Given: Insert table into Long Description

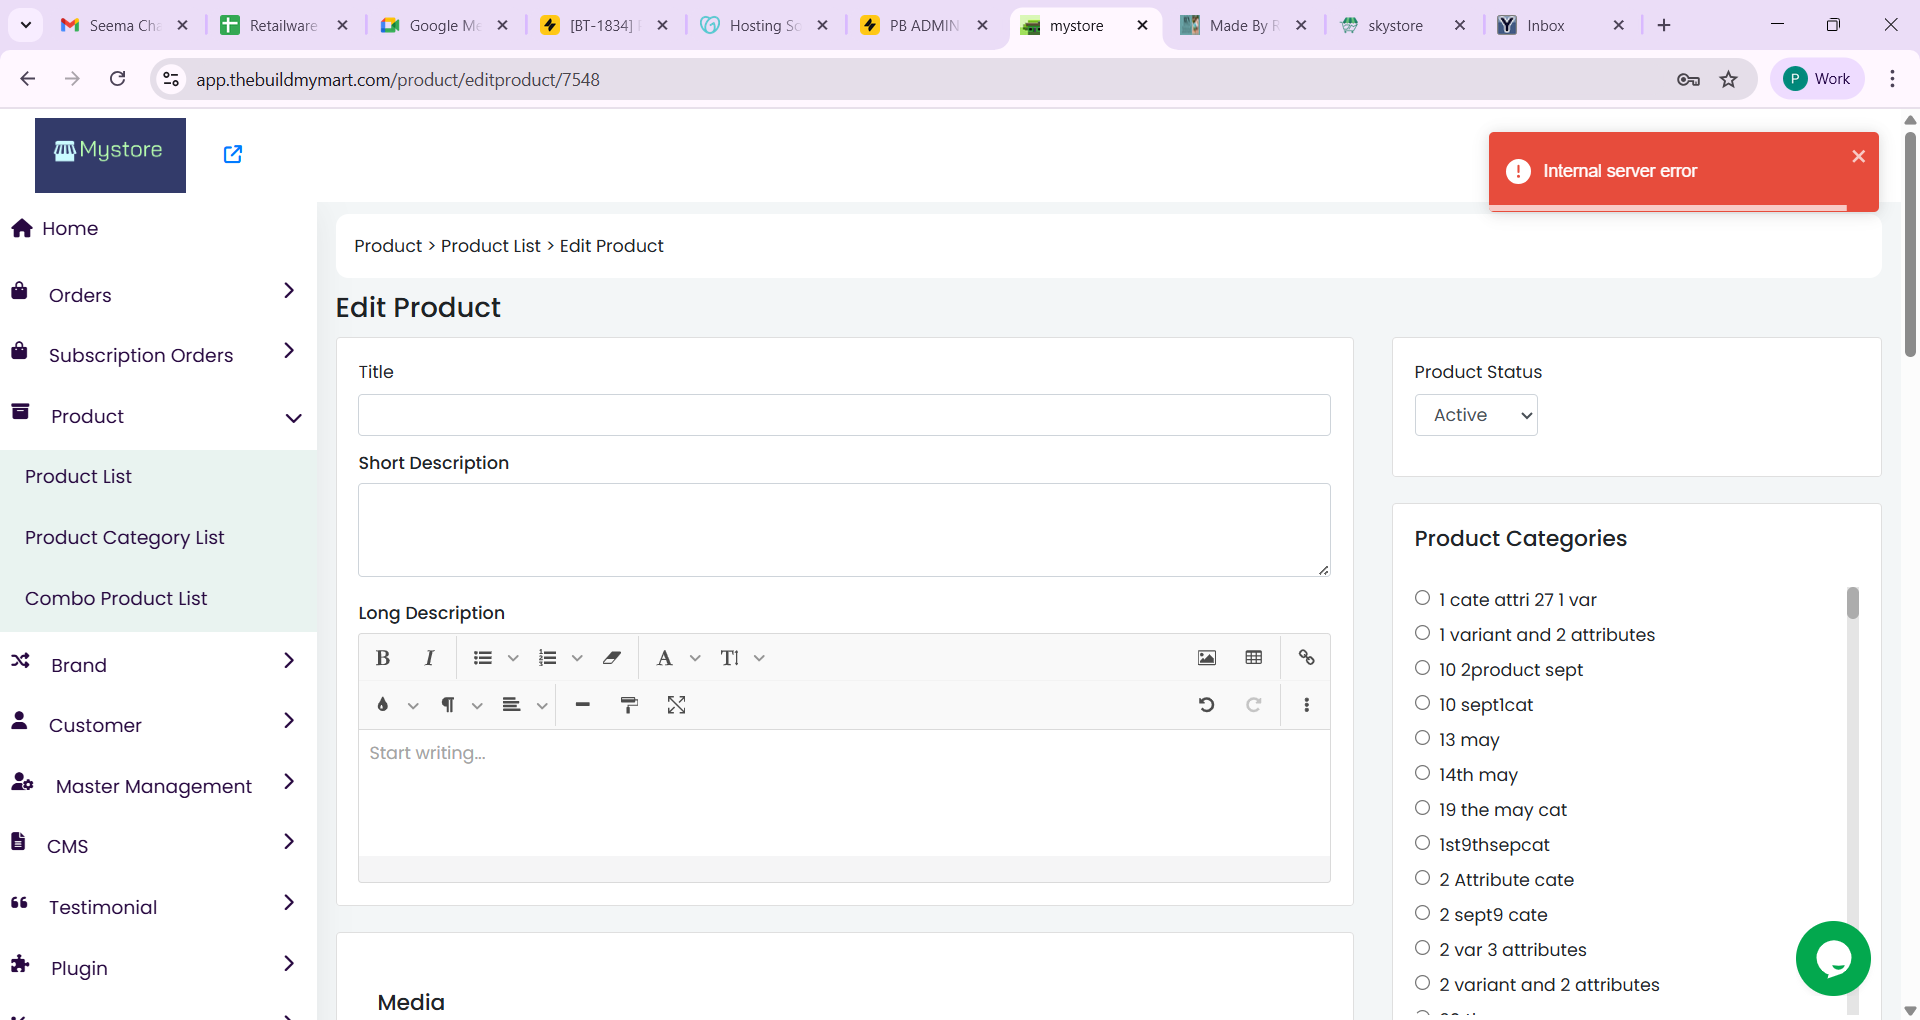Looking at the screenshot, I should click(1254, 658).
